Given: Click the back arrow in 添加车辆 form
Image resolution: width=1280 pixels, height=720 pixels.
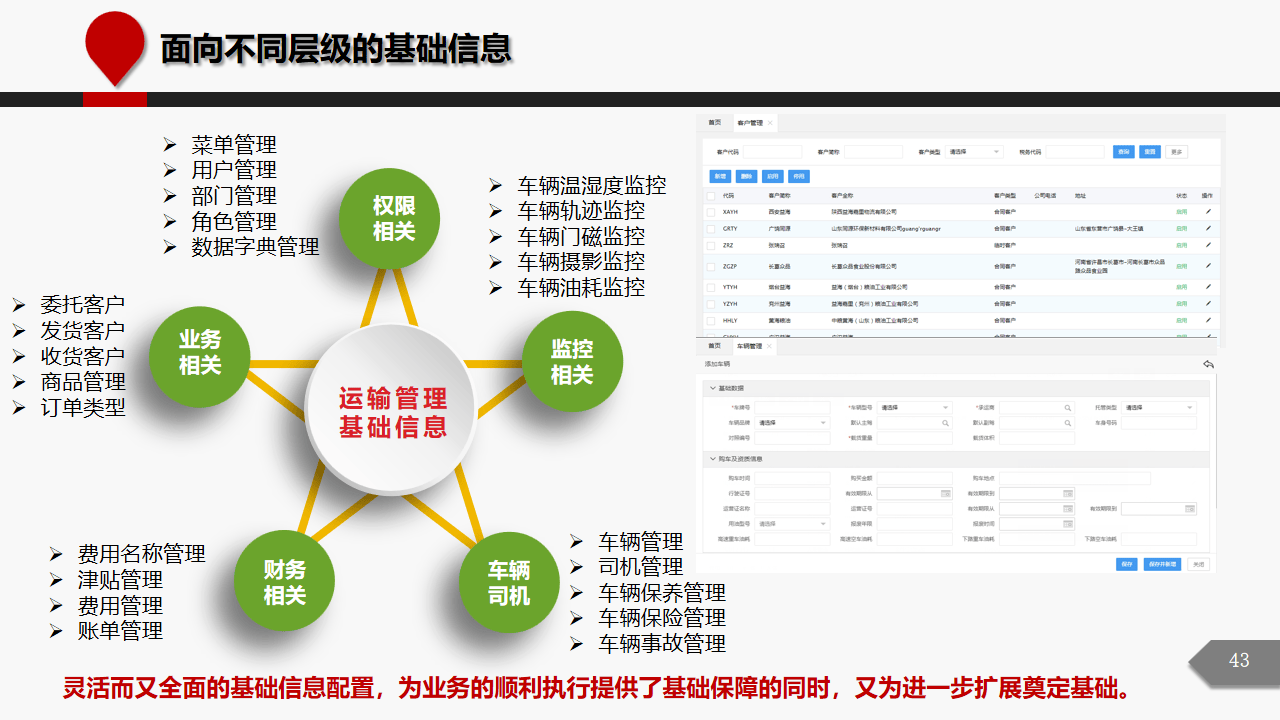Looking at the screenshot, I should 1208,364.
